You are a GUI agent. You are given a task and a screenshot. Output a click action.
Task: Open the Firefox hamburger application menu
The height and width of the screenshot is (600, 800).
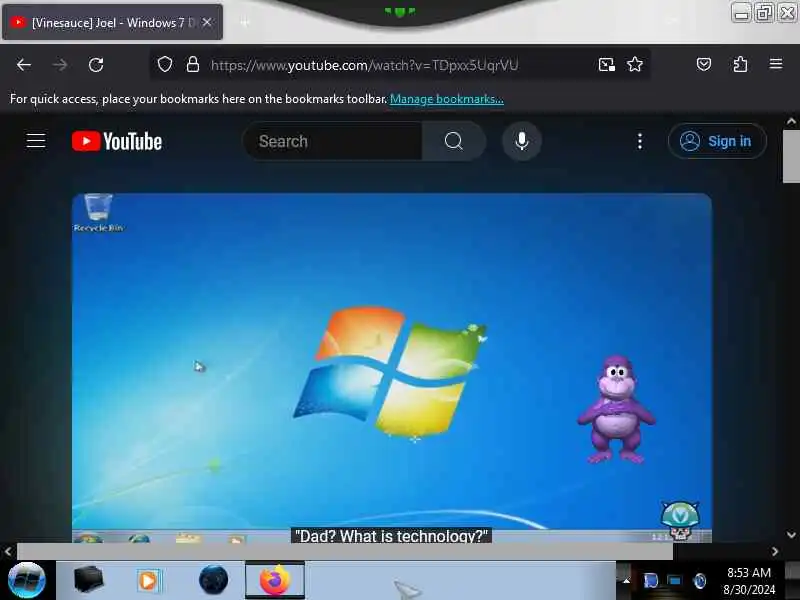tap(776, 64)
